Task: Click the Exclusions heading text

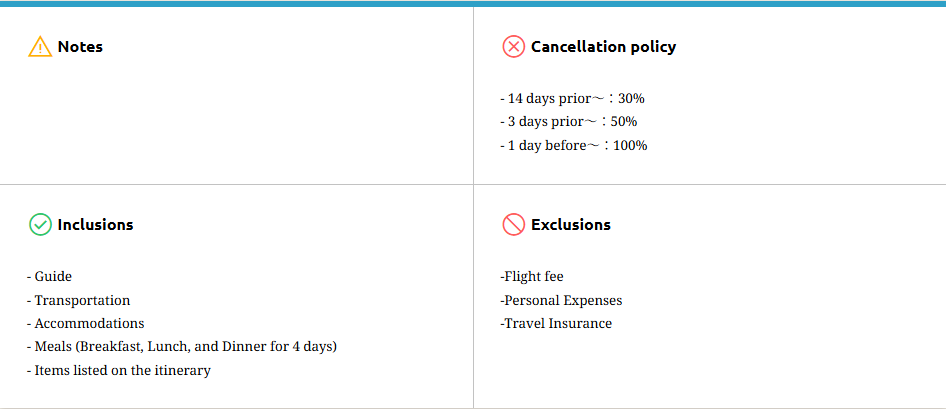Action: (570, 225)
